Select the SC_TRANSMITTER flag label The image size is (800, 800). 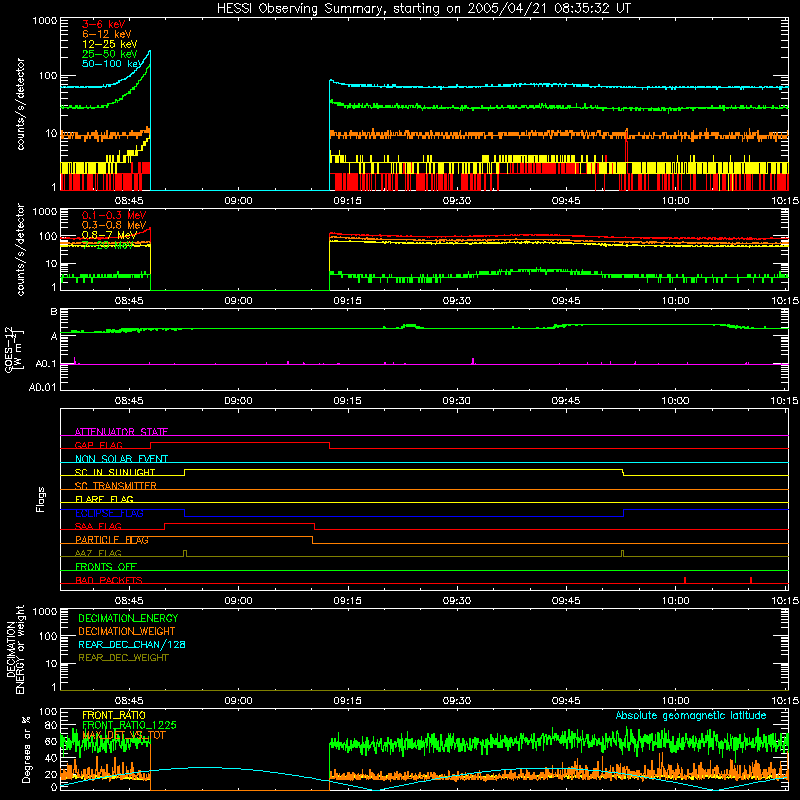point(116,486)
